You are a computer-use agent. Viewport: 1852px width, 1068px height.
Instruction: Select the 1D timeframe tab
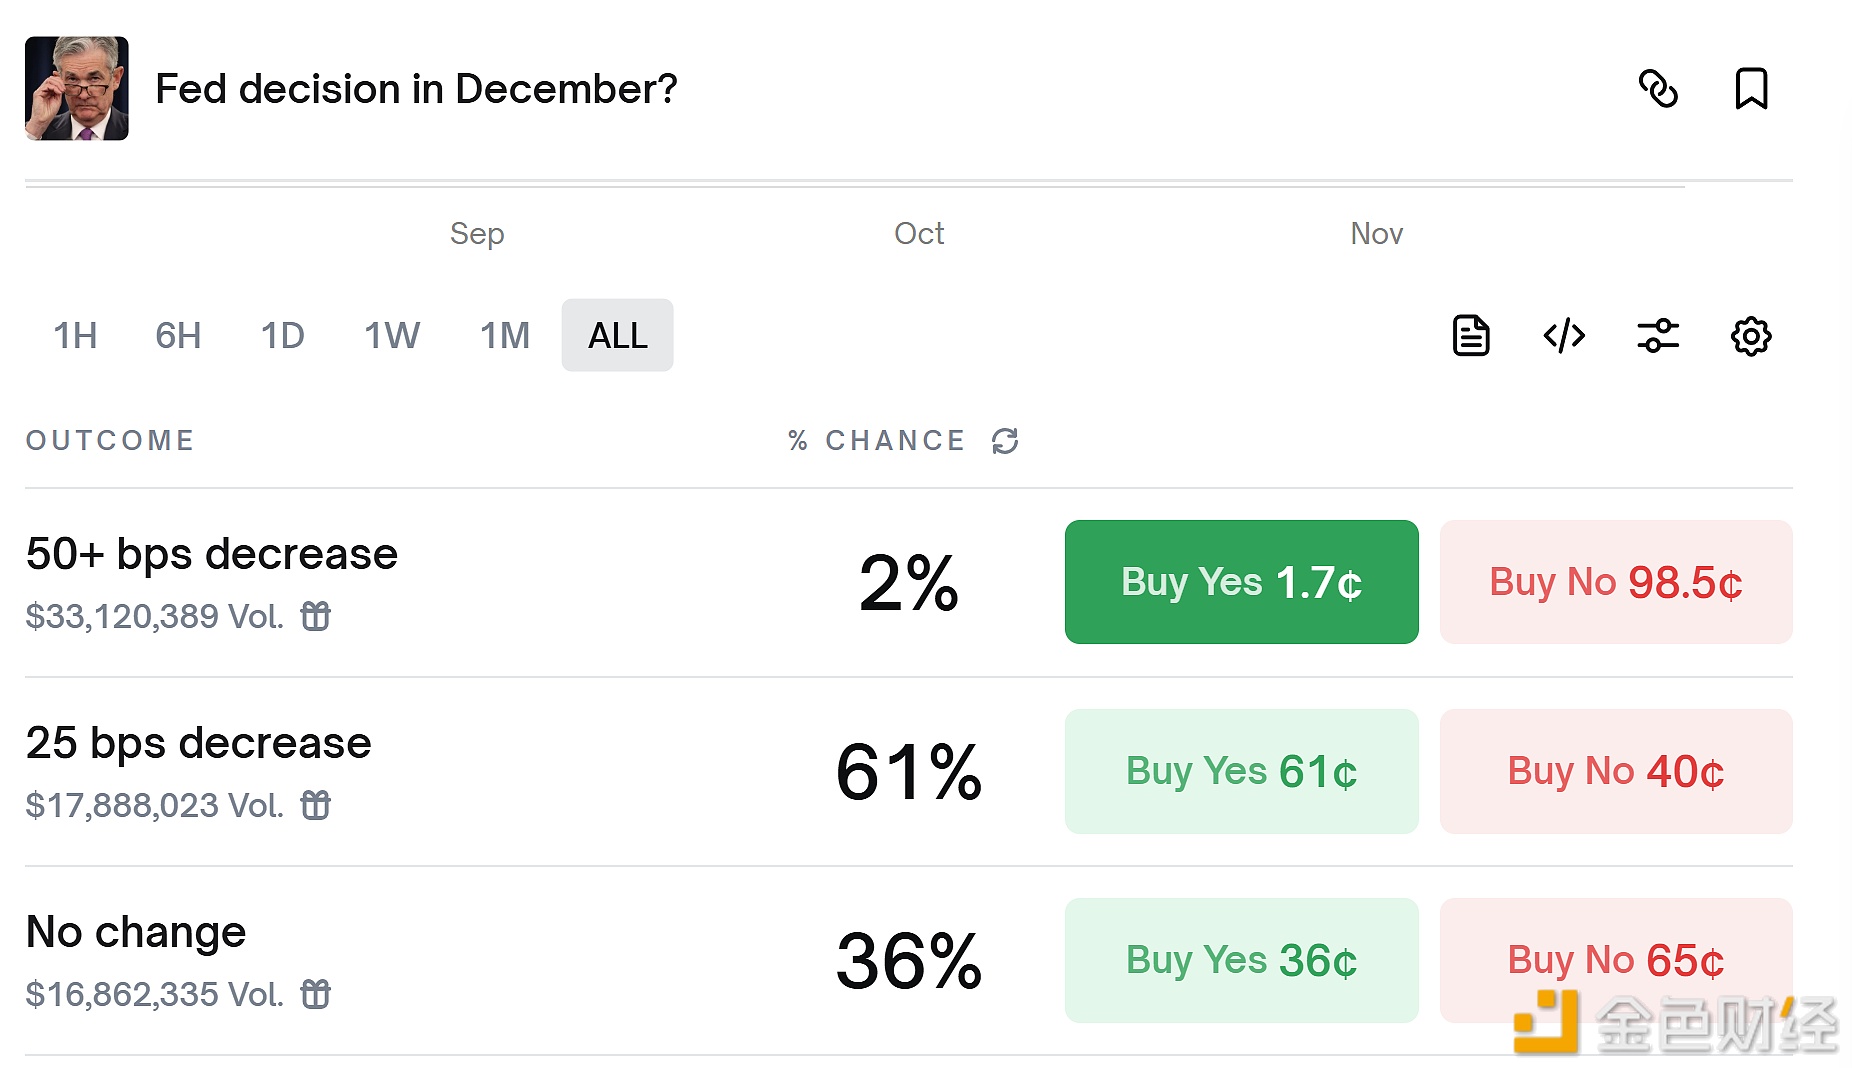coord(282,336)
